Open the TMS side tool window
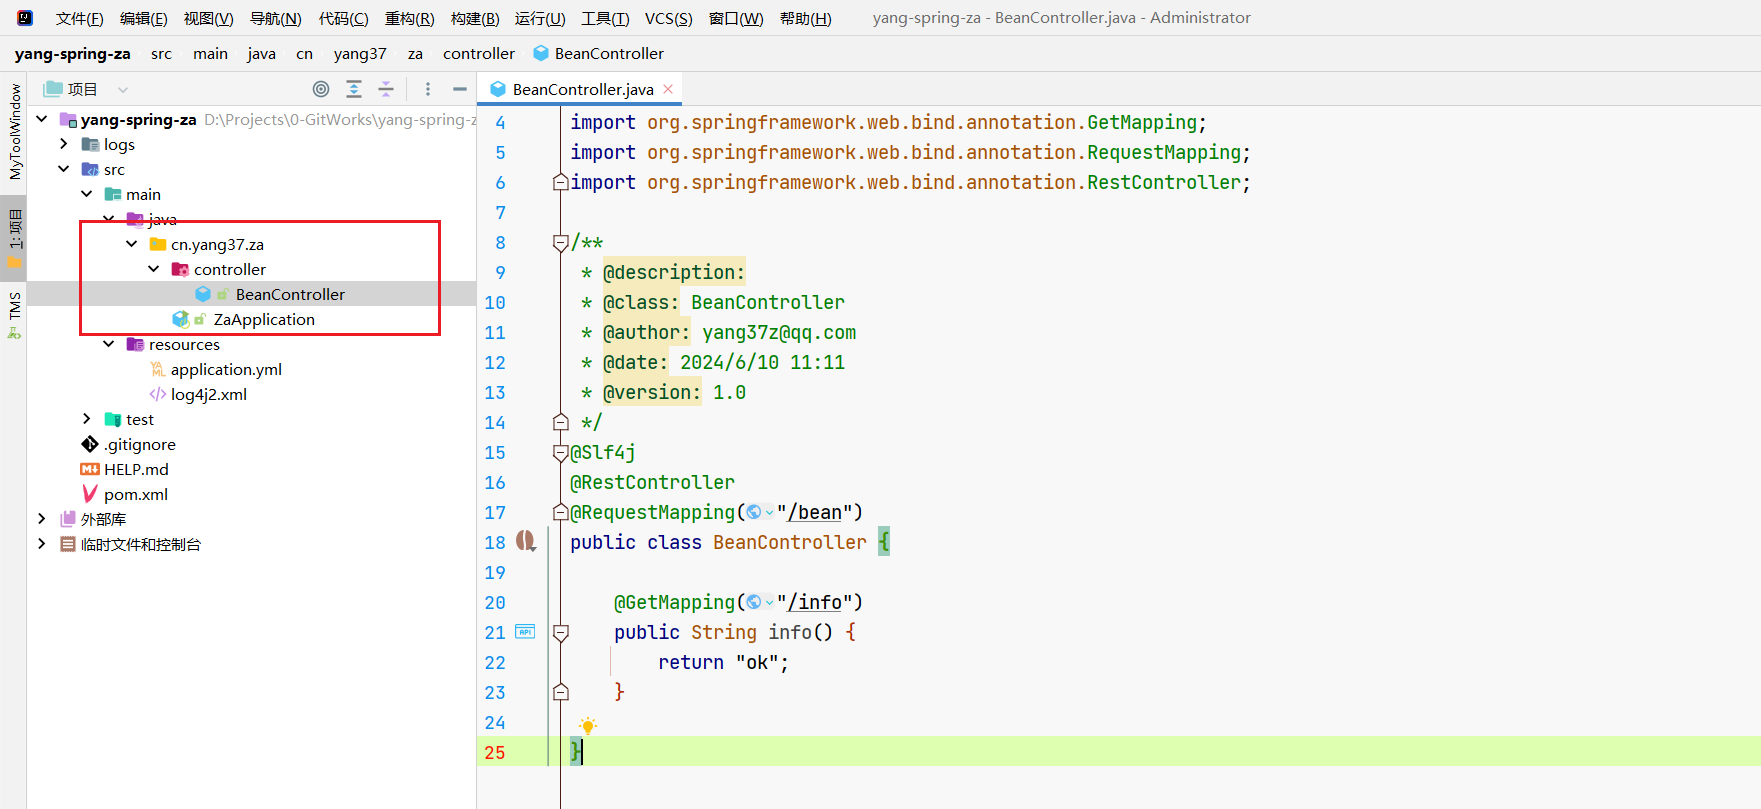The width and height of the screenshot is (1761, 809). 14,314
